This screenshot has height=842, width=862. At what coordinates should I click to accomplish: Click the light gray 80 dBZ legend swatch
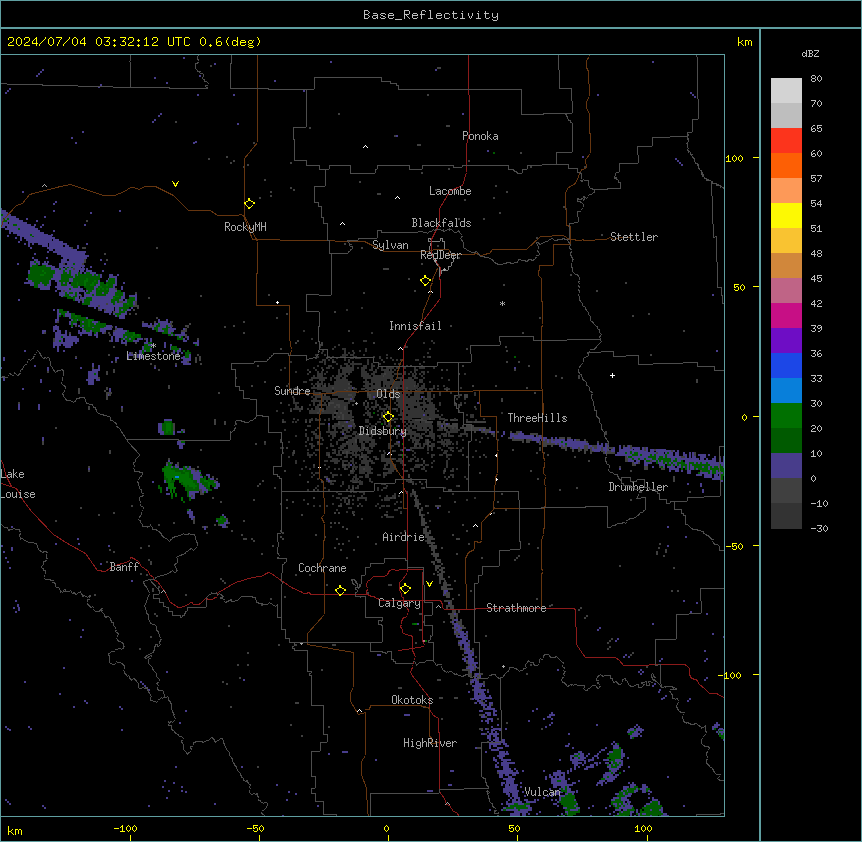(x=786, y=91)
